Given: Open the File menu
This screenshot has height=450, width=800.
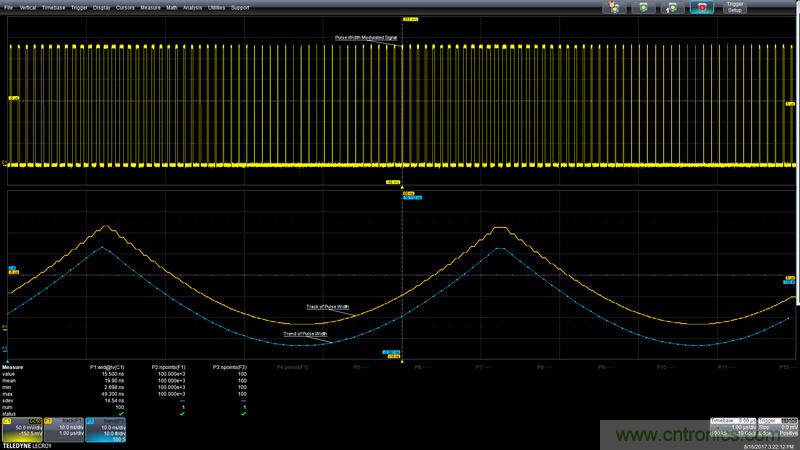Looking at the screenshot, I should click(x=8, y=6).
